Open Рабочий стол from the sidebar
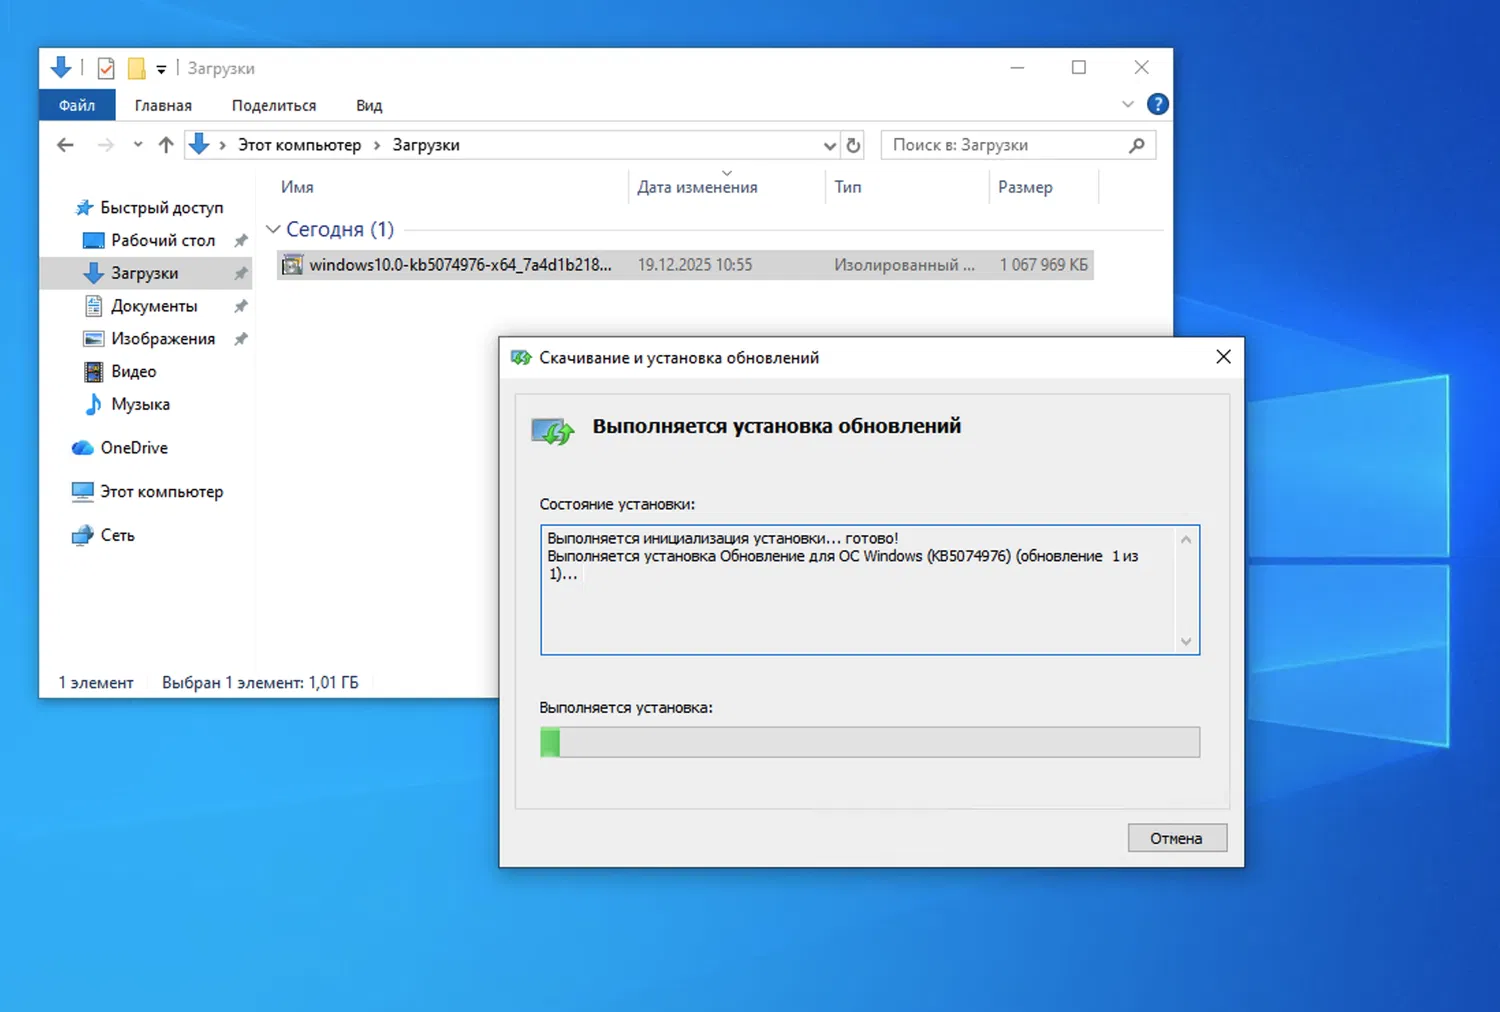 pyautogui.click(x=163, y=240)
